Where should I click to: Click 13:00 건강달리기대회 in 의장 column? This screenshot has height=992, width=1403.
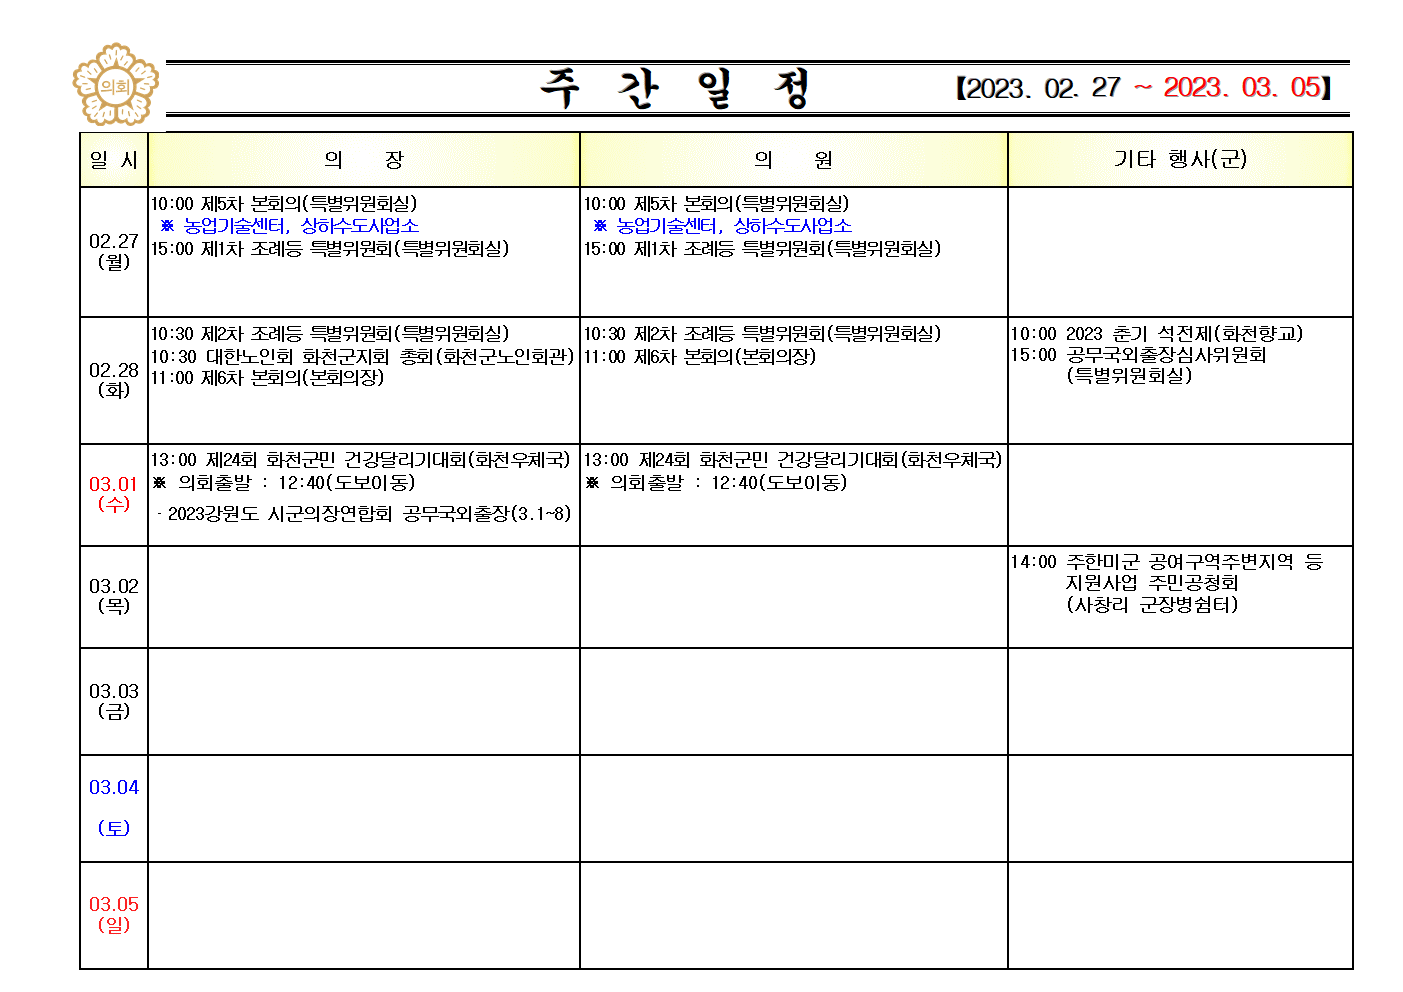361,460
